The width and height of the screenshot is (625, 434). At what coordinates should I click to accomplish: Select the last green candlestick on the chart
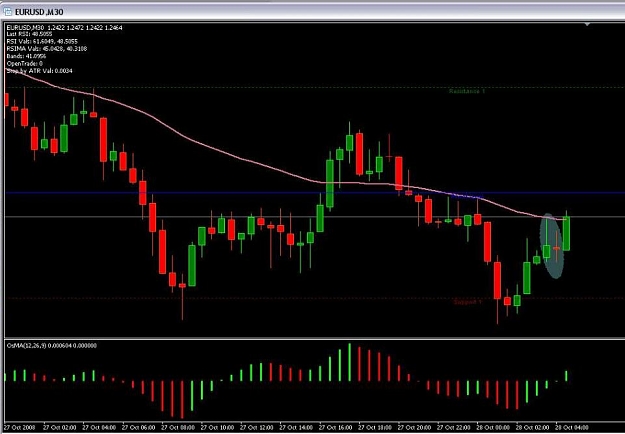tap(566, 233)
